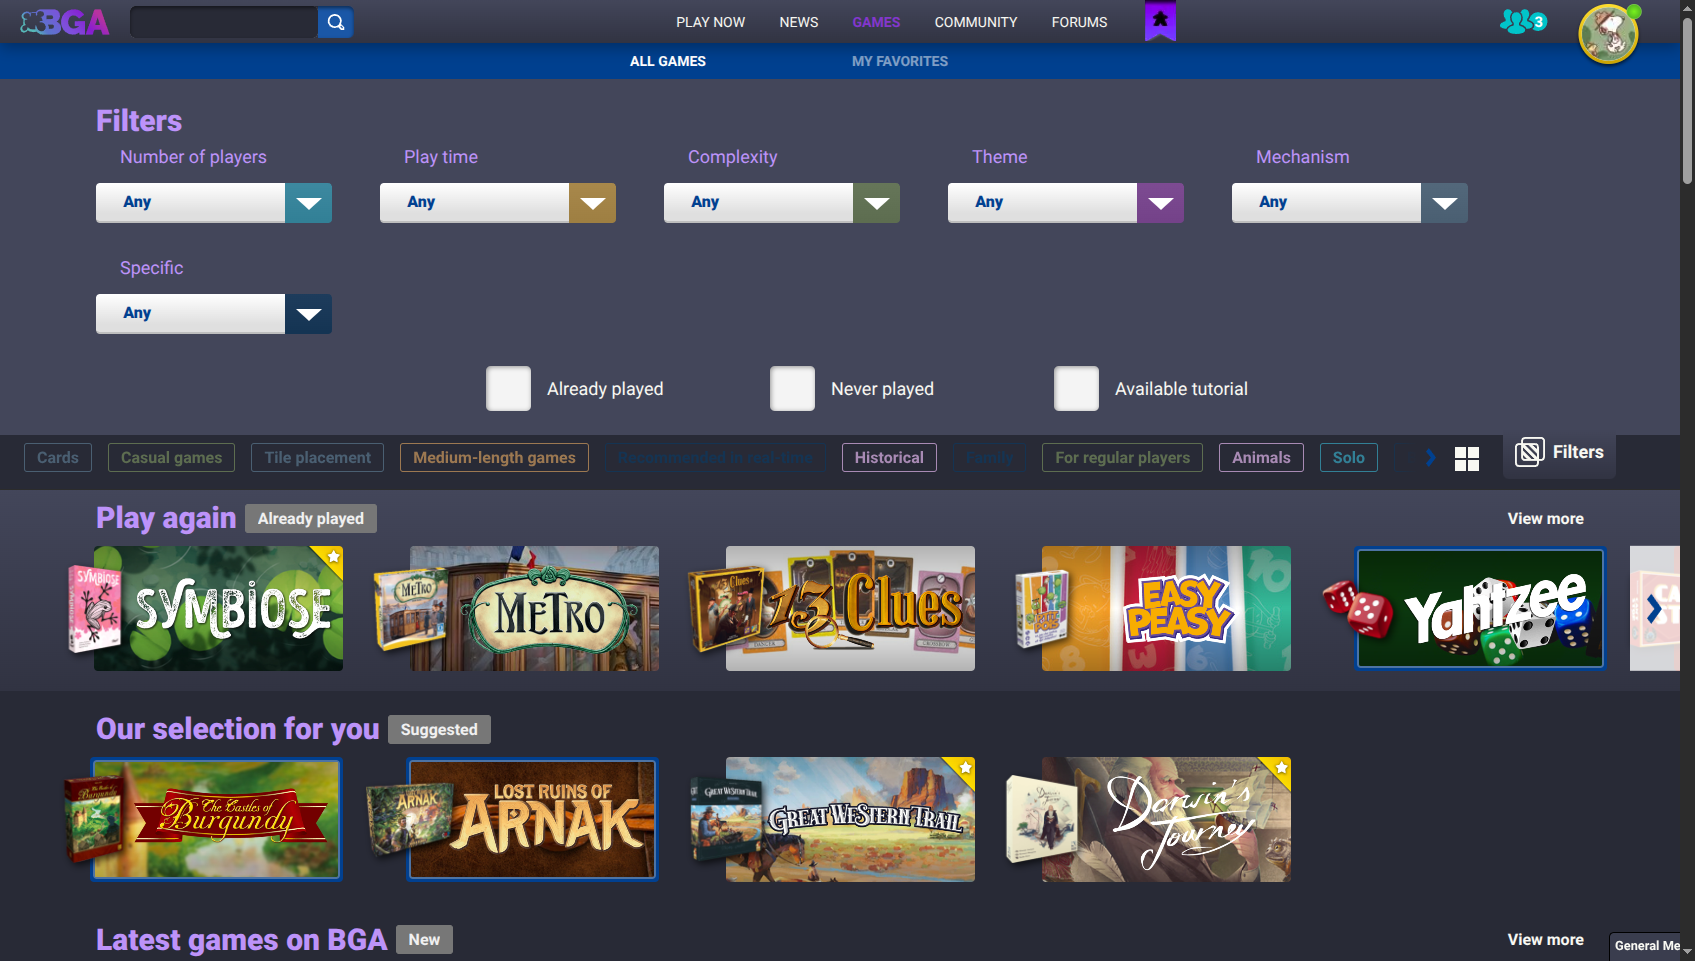Image resolution: width=1695 pixels, height=961 pixels.
Task: Click the tag list next arrow
Action: (1431, 458)
